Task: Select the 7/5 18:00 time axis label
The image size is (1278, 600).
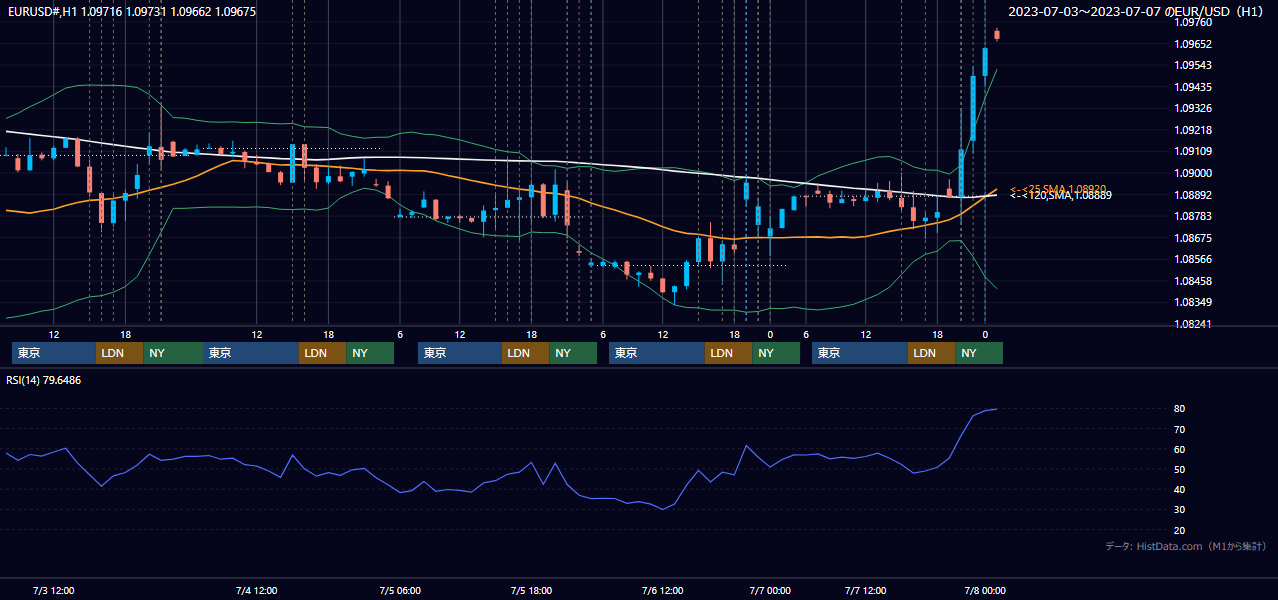Action: (x=531, y=591)
